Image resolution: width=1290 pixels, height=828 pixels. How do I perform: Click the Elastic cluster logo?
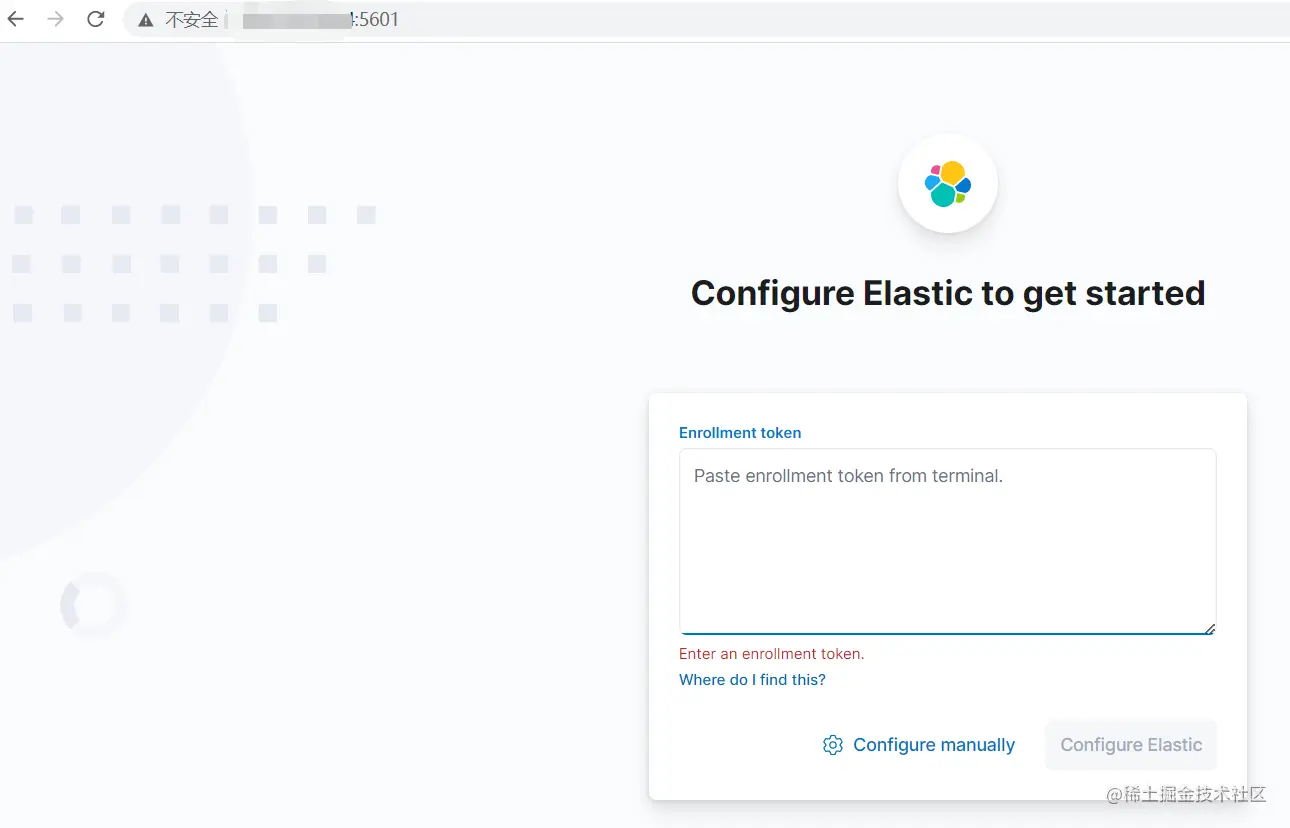tap(948, 184)
